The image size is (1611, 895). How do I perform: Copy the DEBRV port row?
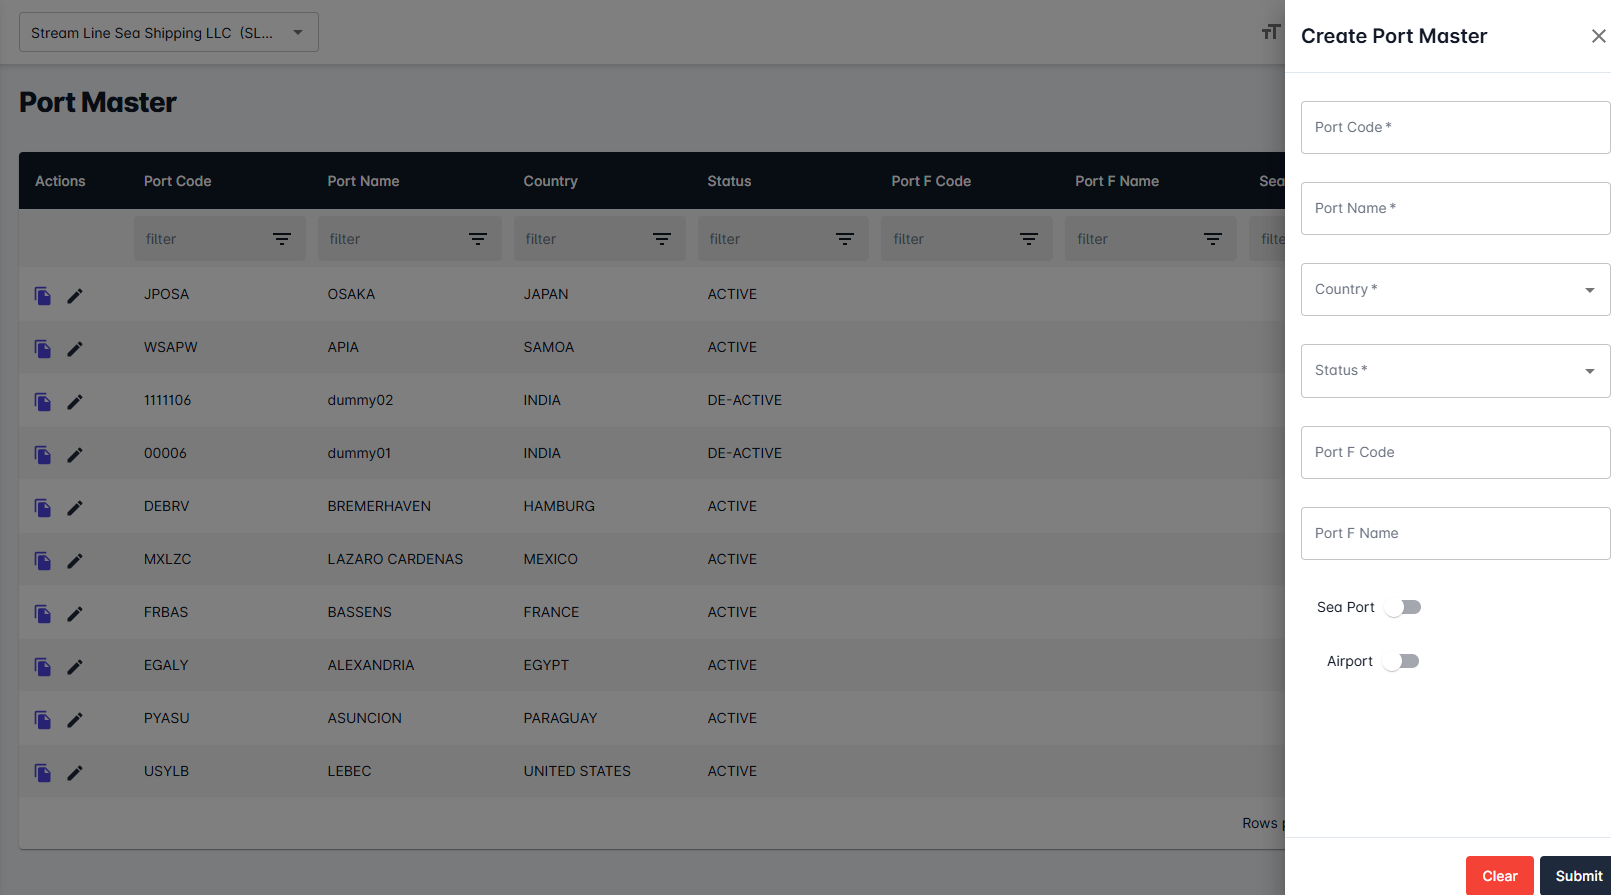tap(43, 507)
